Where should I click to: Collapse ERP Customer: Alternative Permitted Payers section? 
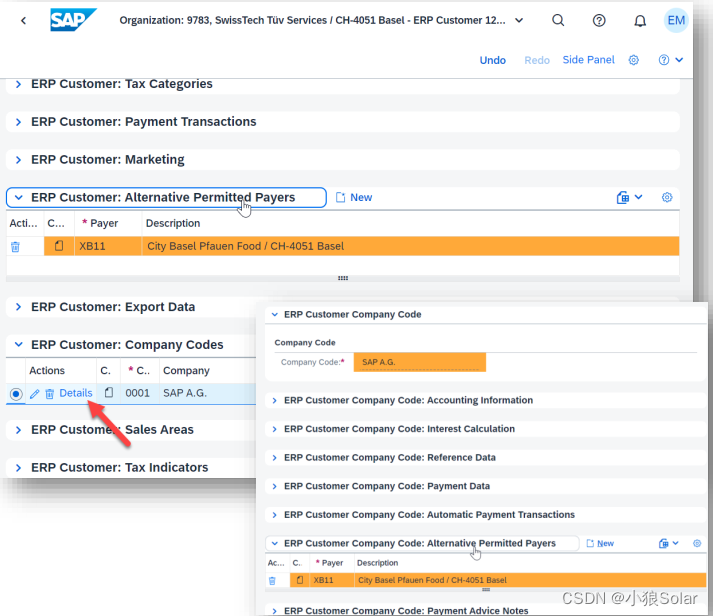click(18, 198)
